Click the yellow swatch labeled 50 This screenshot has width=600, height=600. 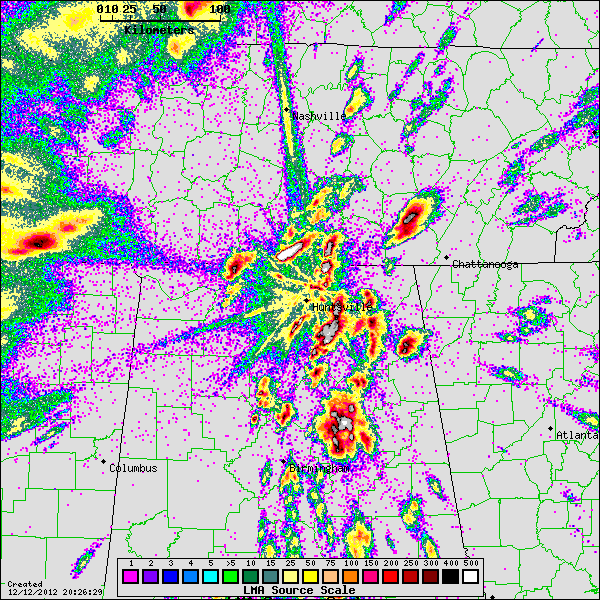(311, 577)
